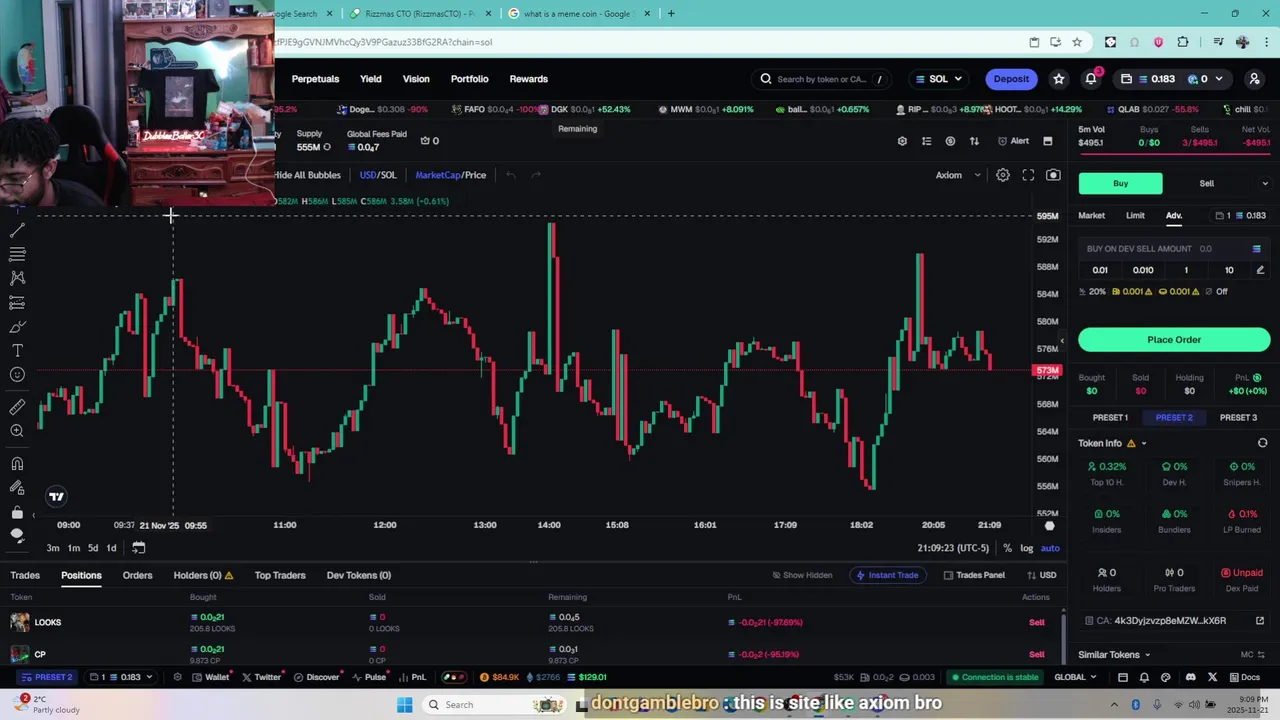Toggle the magnet snap mode
Image resolution: width=1280 pixels, height=720 pixels.
click(x=17, y=463)
